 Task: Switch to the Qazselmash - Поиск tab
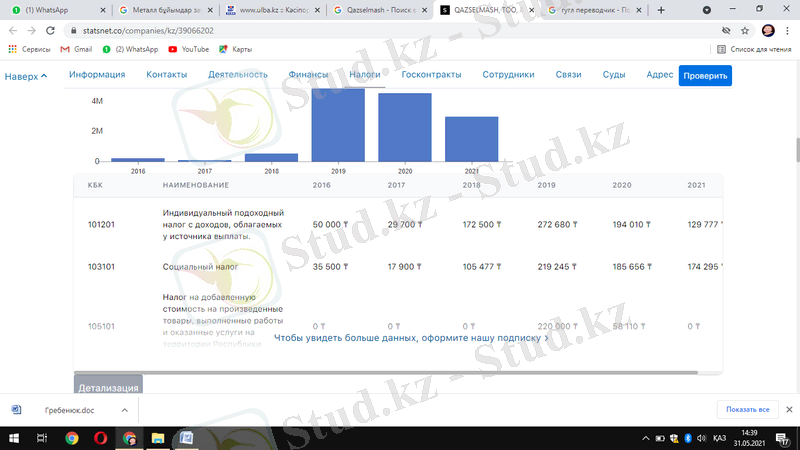pyautogui.click(x=378, y=10)
